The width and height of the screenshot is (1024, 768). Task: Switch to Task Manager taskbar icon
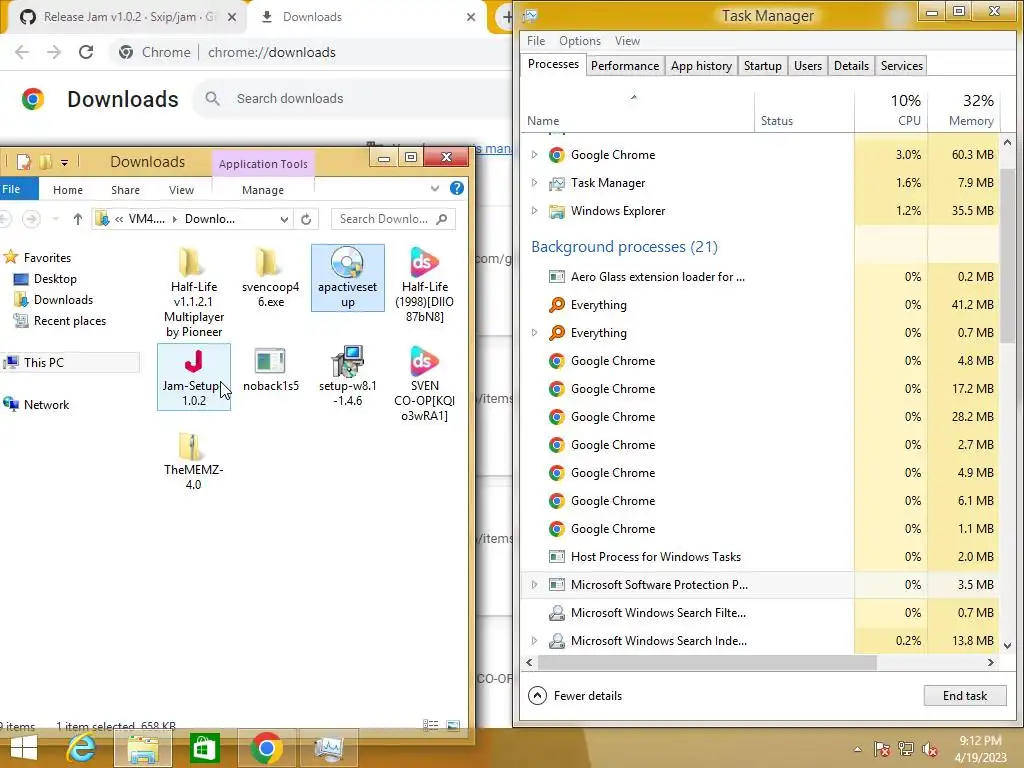click(x=328, y=748)
